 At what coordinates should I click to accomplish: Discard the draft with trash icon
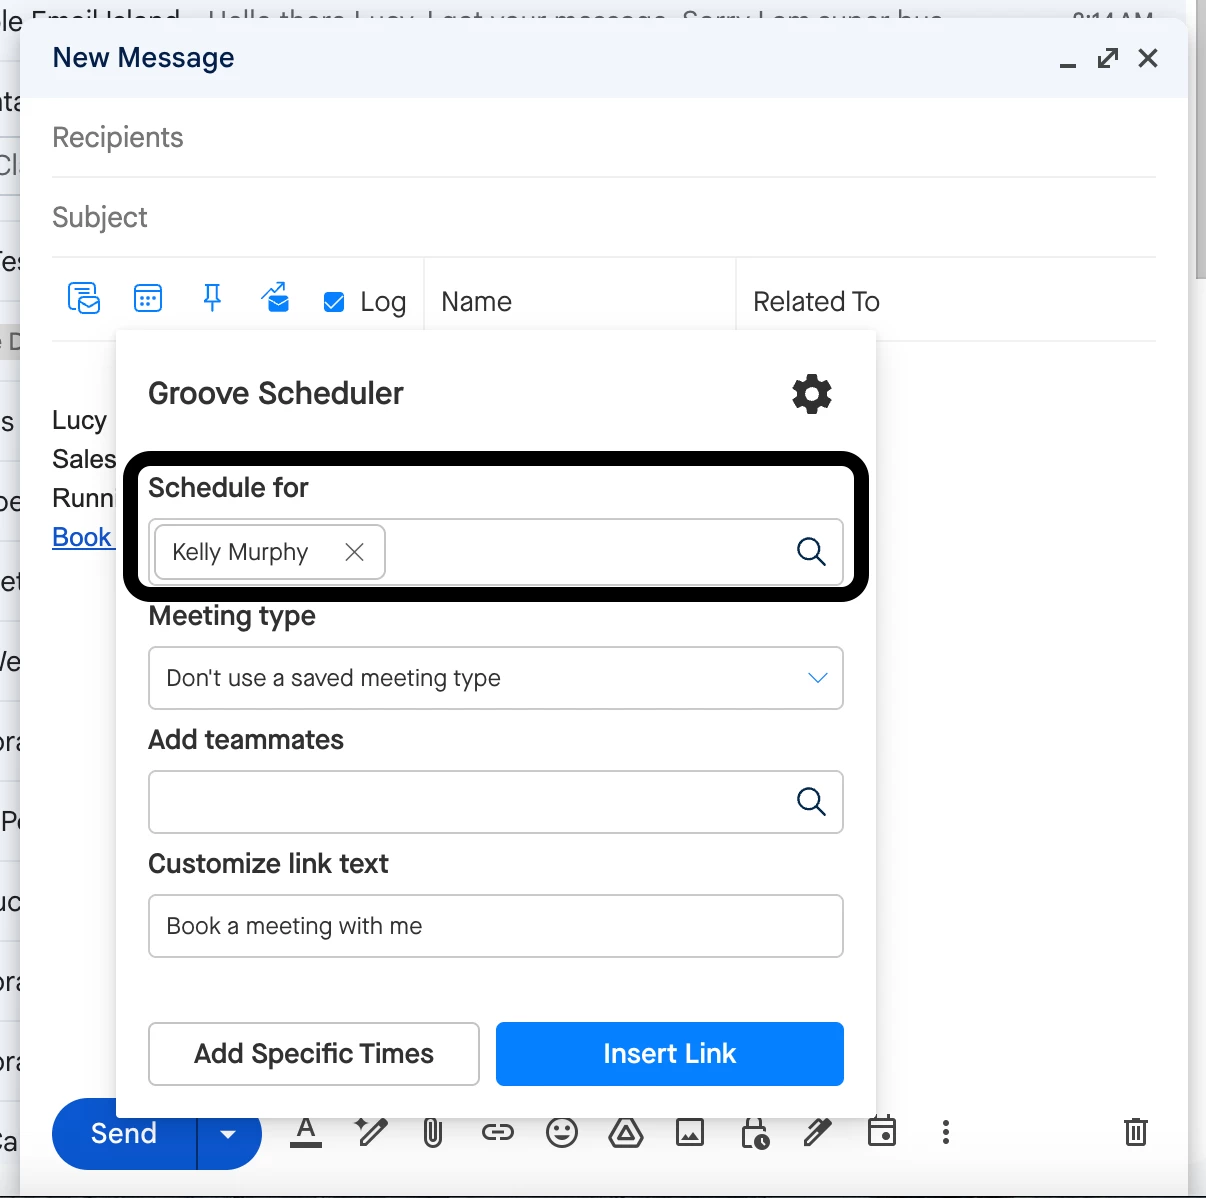(x=1136, y=1133)
